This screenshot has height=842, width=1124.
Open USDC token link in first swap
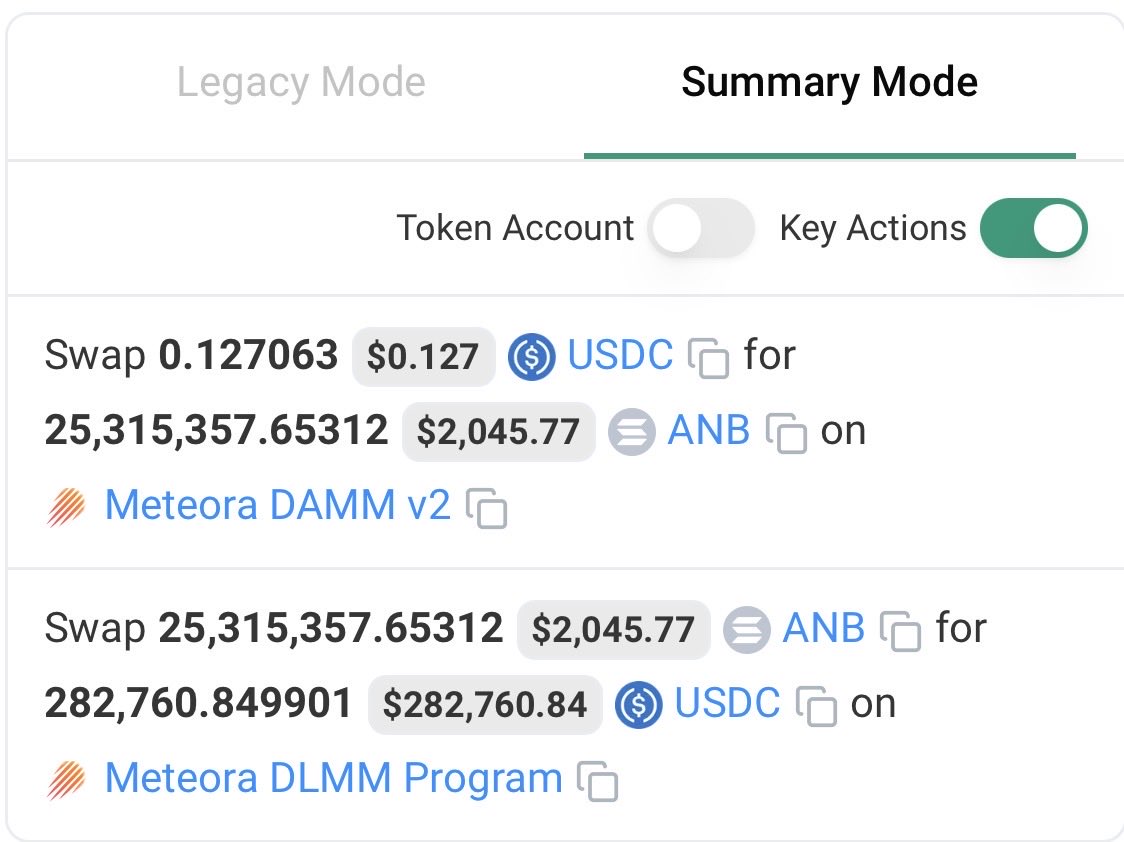pyautogui.click(x=620, y=355)
